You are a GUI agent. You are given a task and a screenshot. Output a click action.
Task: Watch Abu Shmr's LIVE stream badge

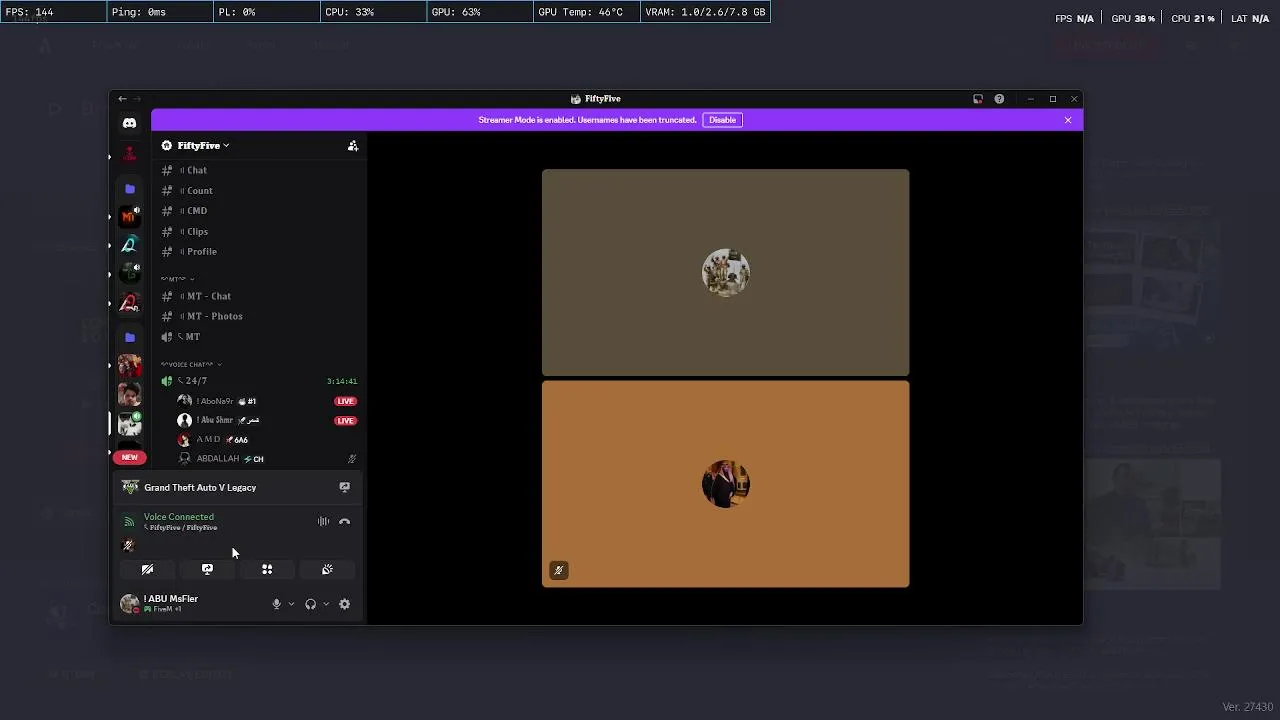coord(345,420)
